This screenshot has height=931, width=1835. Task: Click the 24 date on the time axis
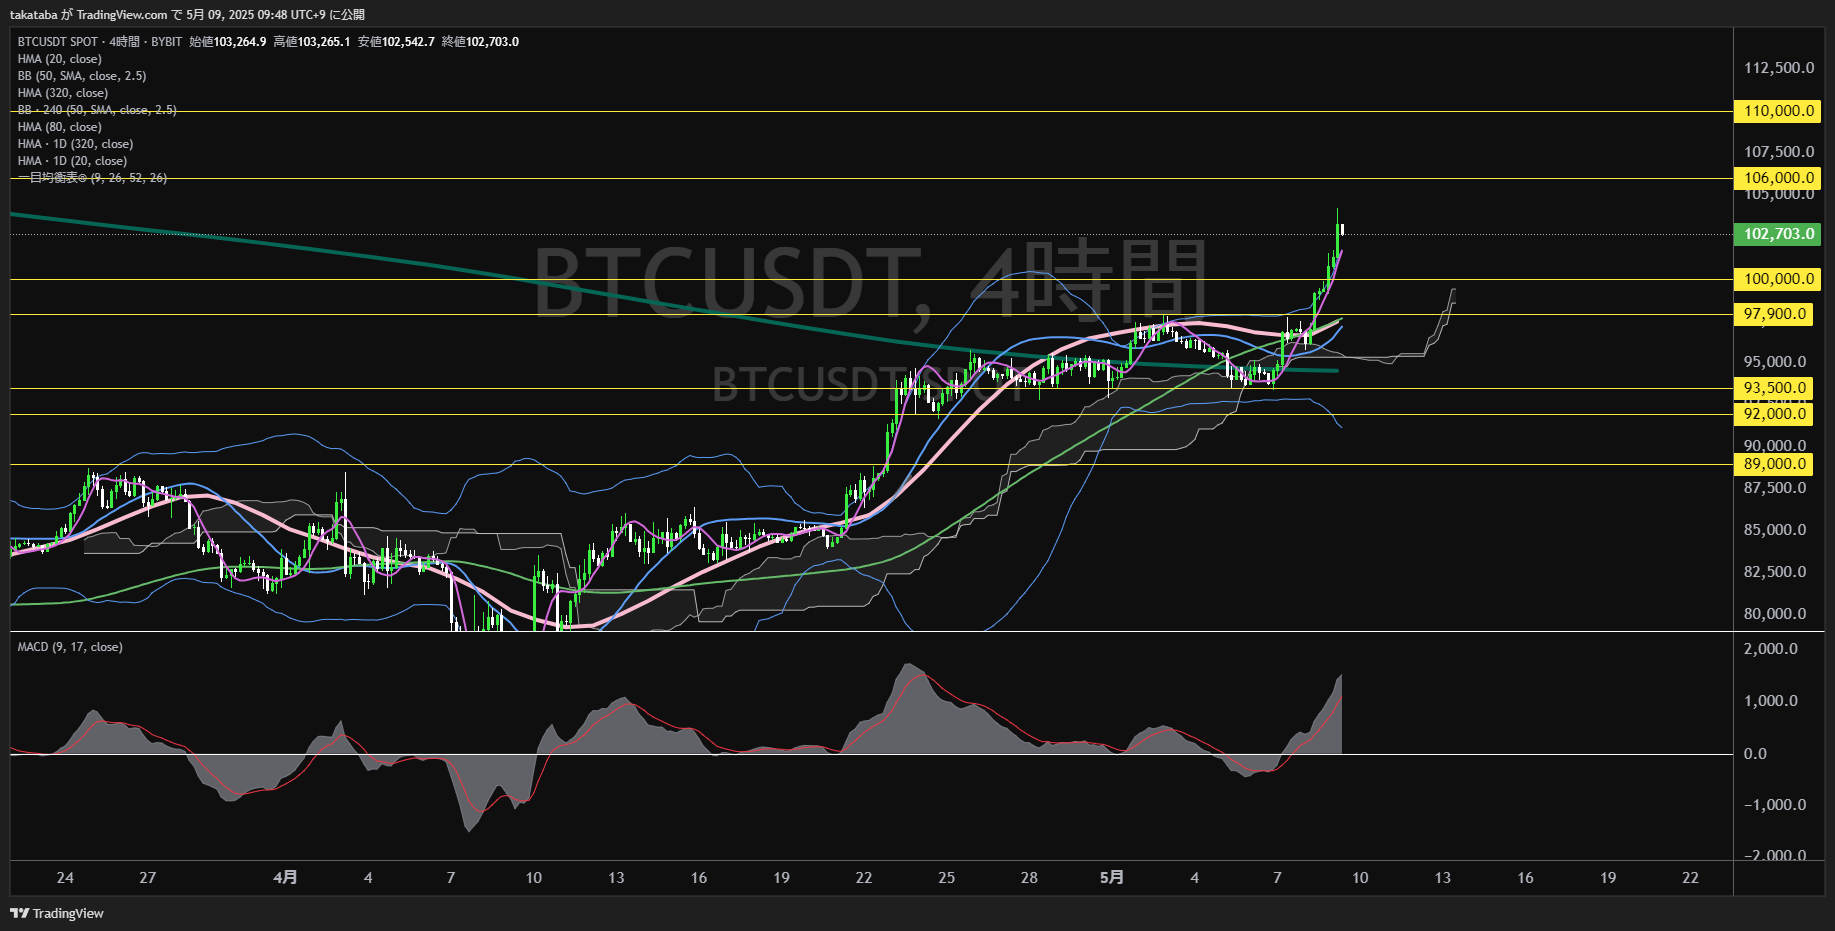65,878
